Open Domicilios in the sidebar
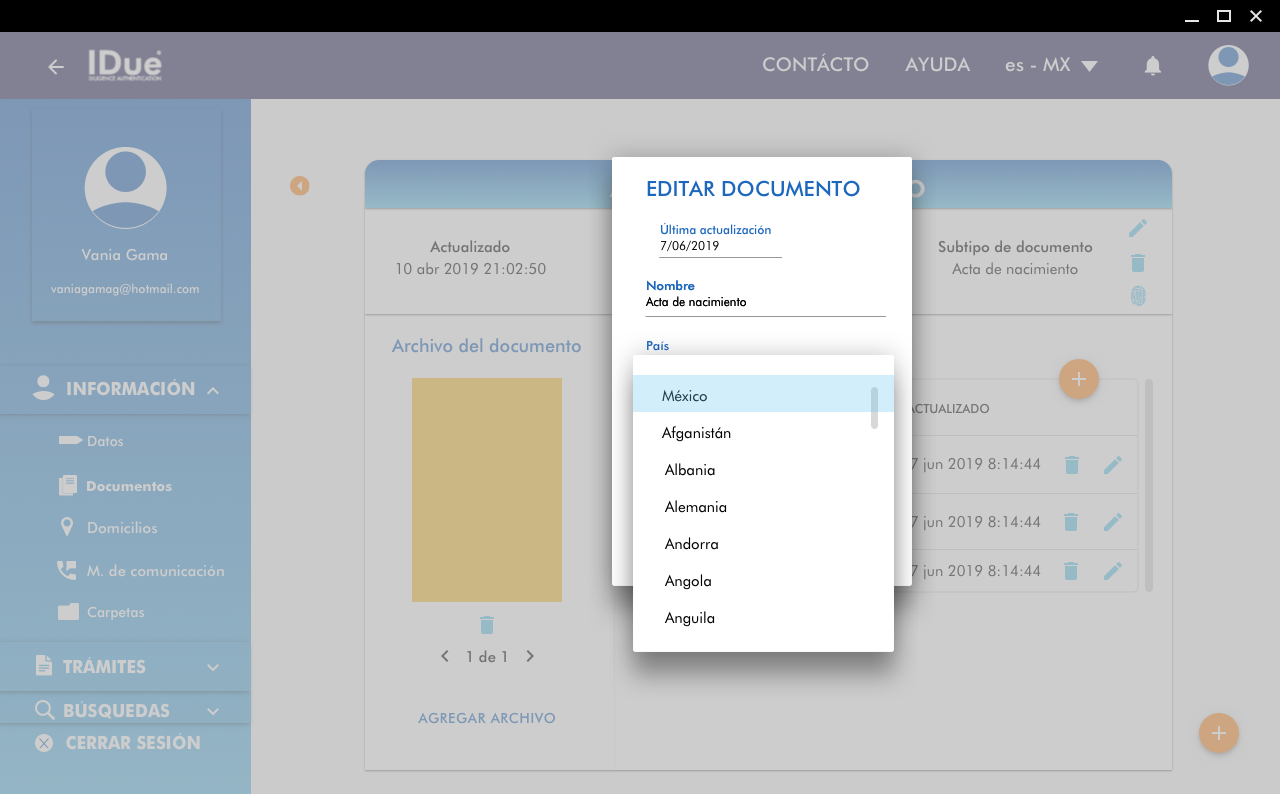This screenshot has width=1280, height=794. 122,528
